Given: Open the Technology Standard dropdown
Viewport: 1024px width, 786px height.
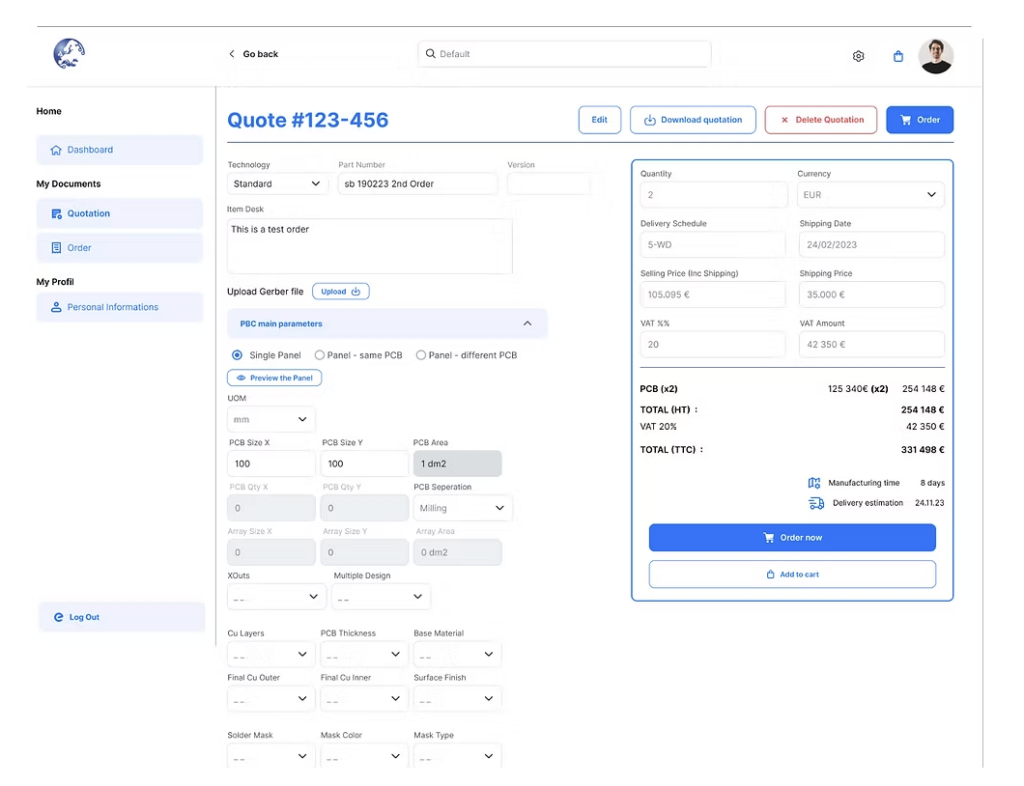Looking at the screenshot, I should [277, 184].
